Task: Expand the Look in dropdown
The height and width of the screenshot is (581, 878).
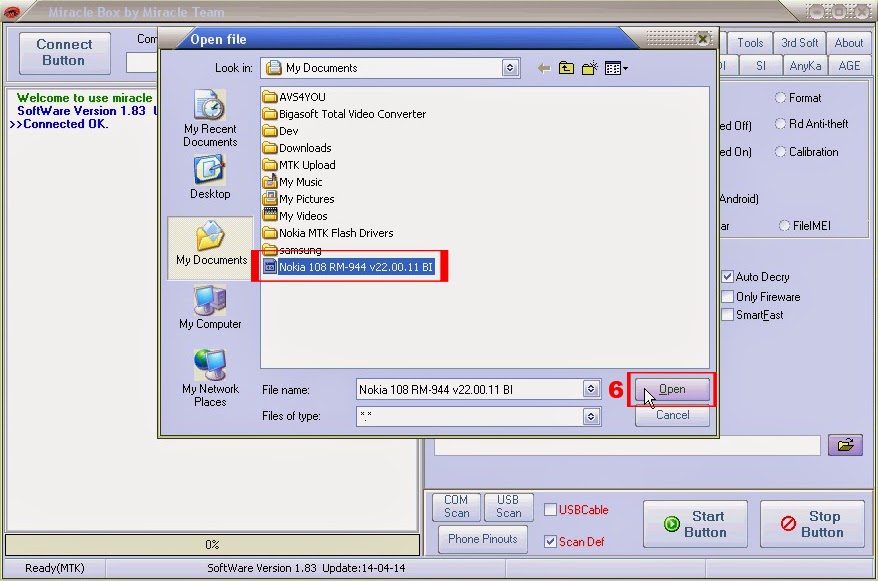Action: click(510, 68)
